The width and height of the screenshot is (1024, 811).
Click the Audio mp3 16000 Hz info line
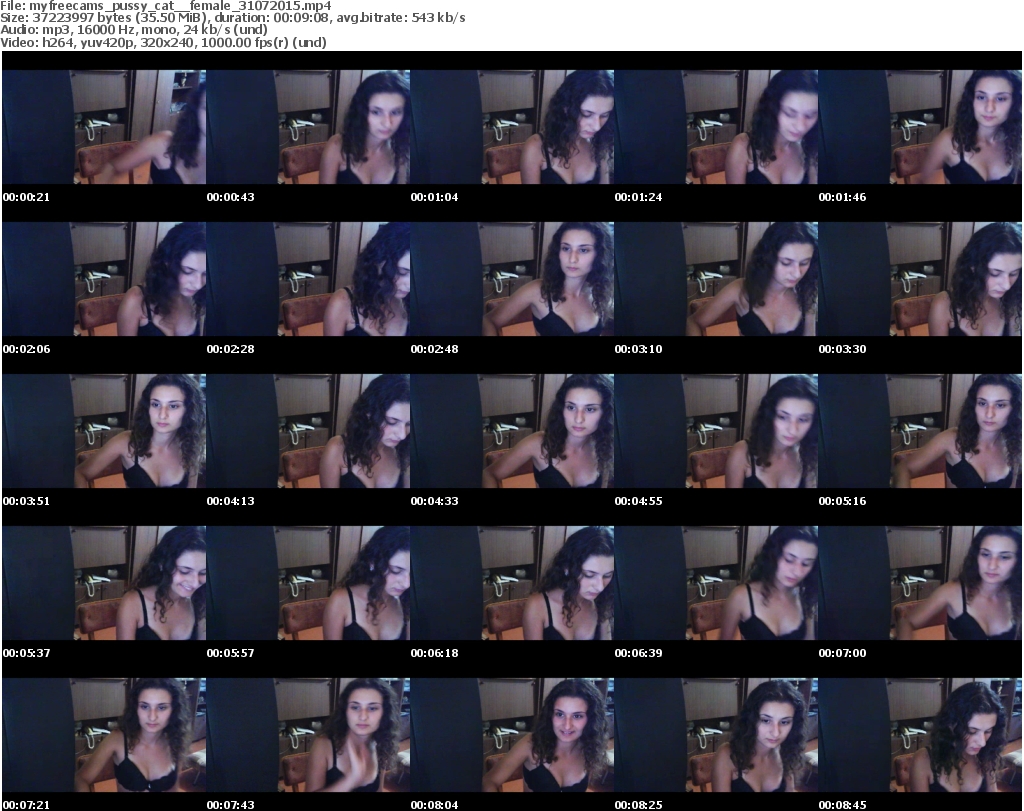(x=134, y=30)
